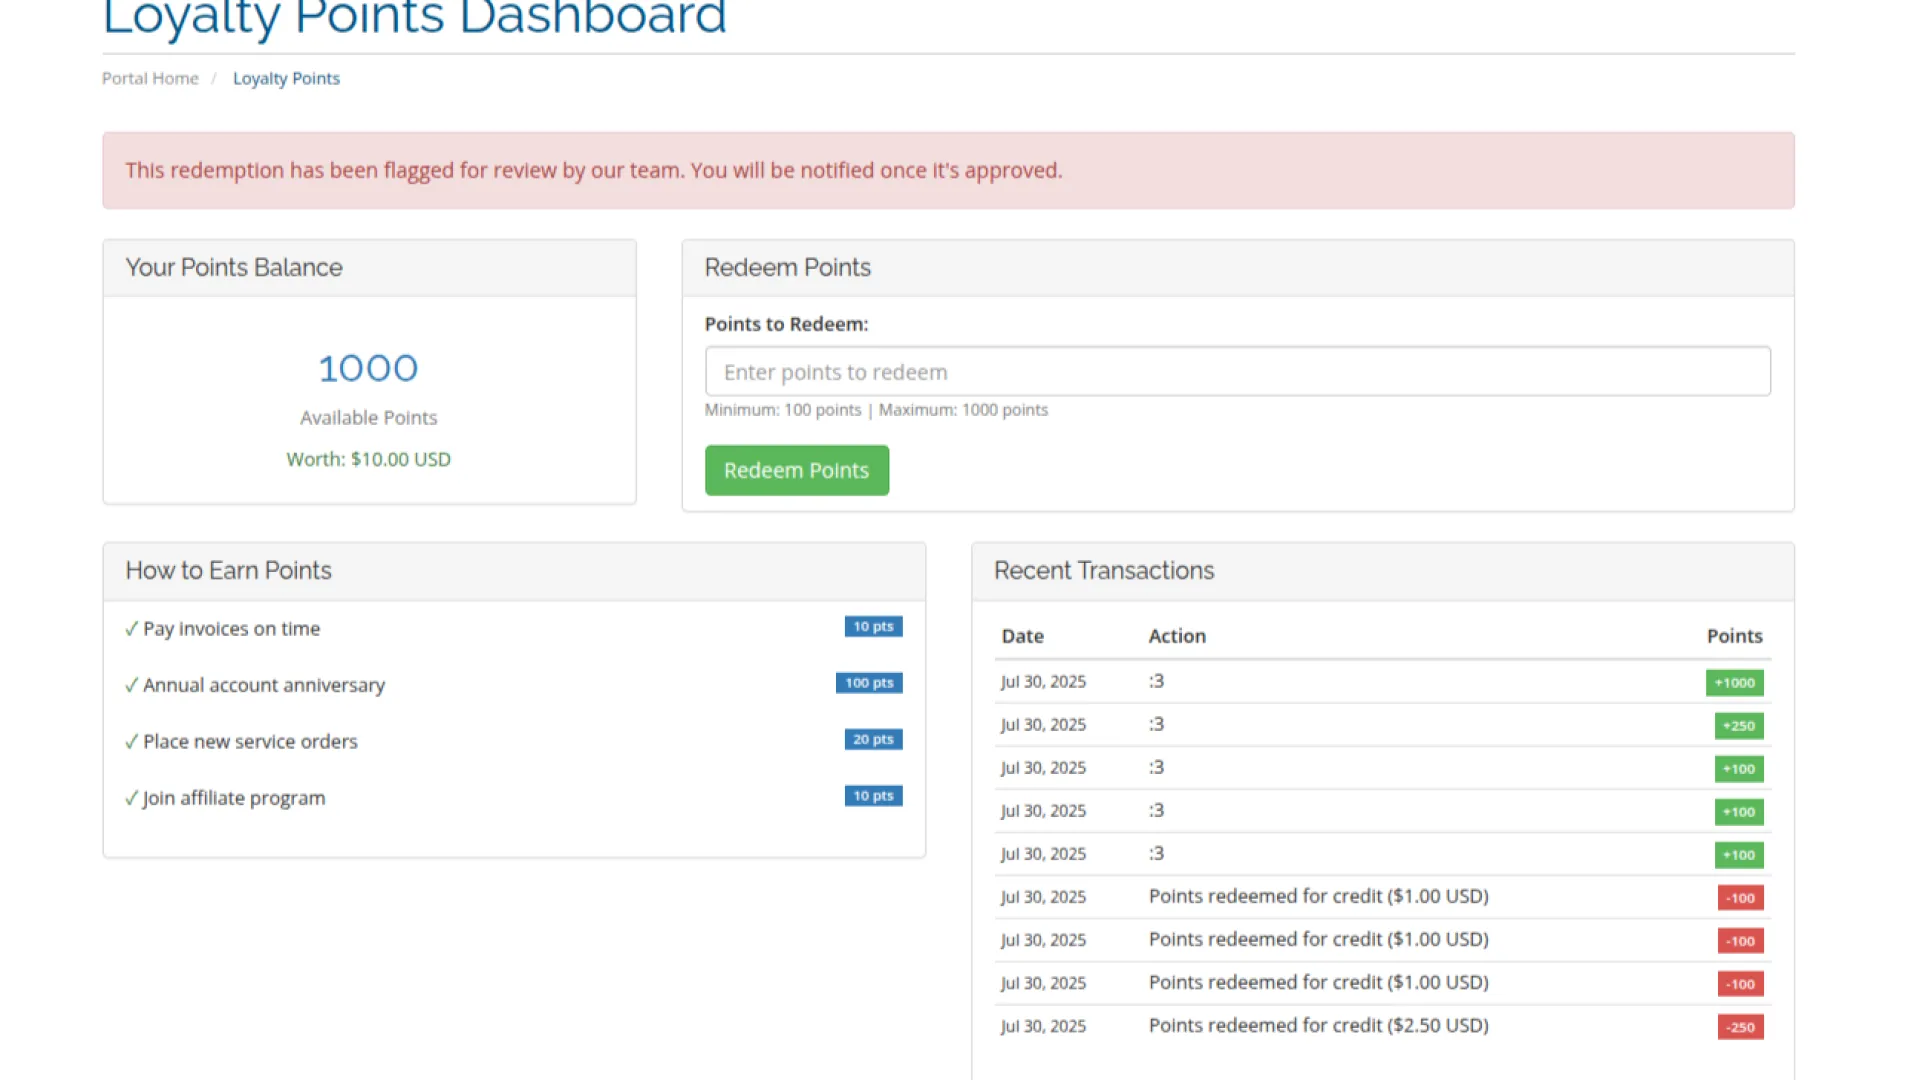The image size is (1920, 1080).
Task: Click the Points column header
Action: pyautogui.click(x=1733, y=636)
